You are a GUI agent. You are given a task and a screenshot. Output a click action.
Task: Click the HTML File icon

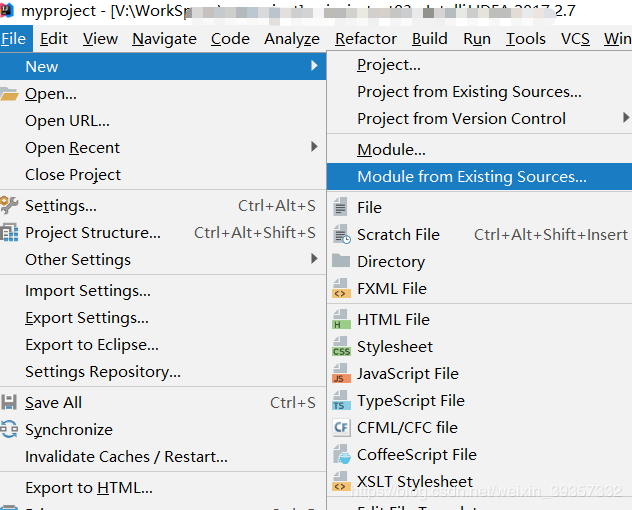(x=340, y=320)
